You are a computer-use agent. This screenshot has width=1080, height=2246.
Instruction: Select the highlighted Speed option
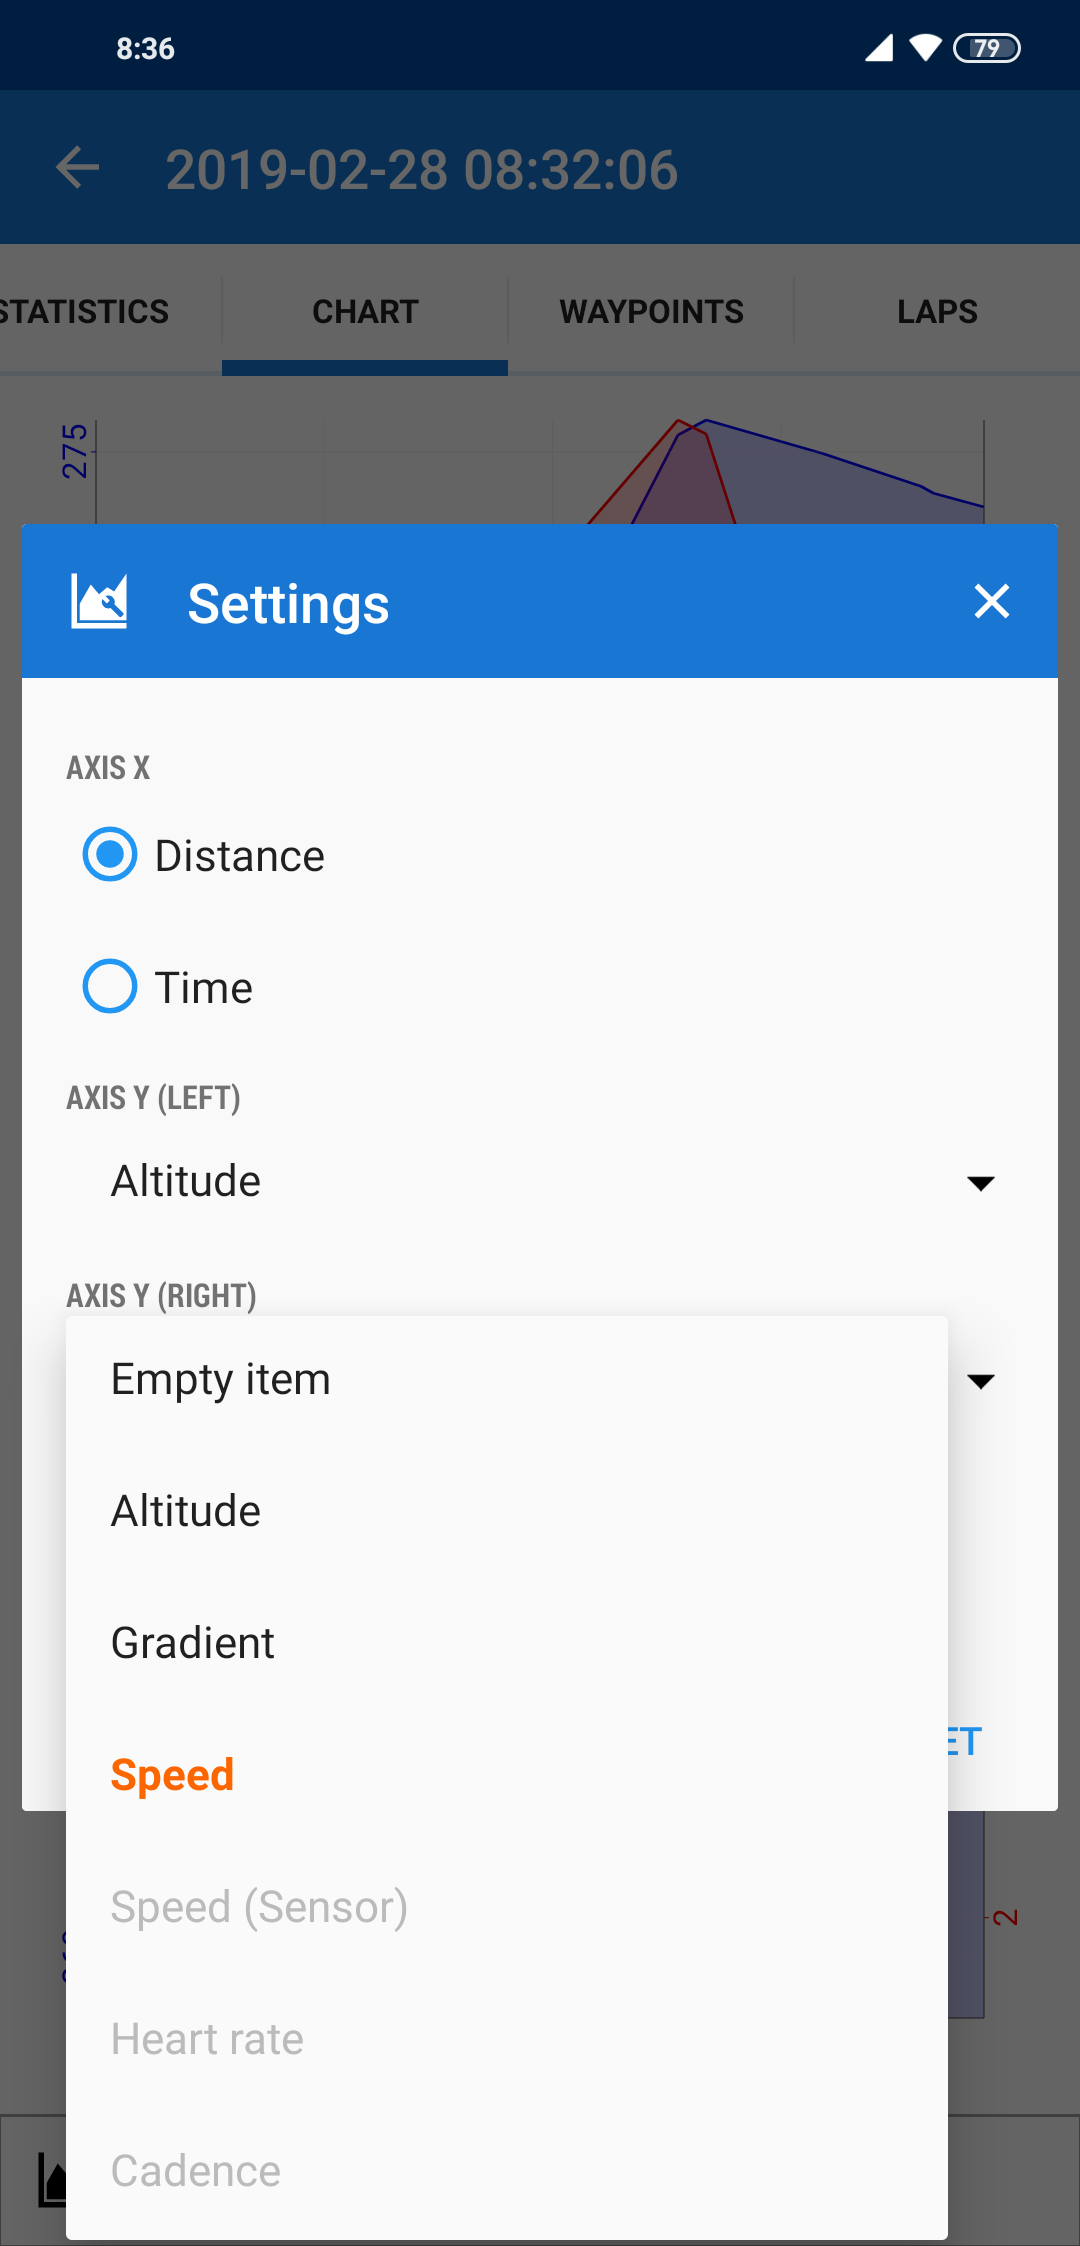coord(172,1775)
